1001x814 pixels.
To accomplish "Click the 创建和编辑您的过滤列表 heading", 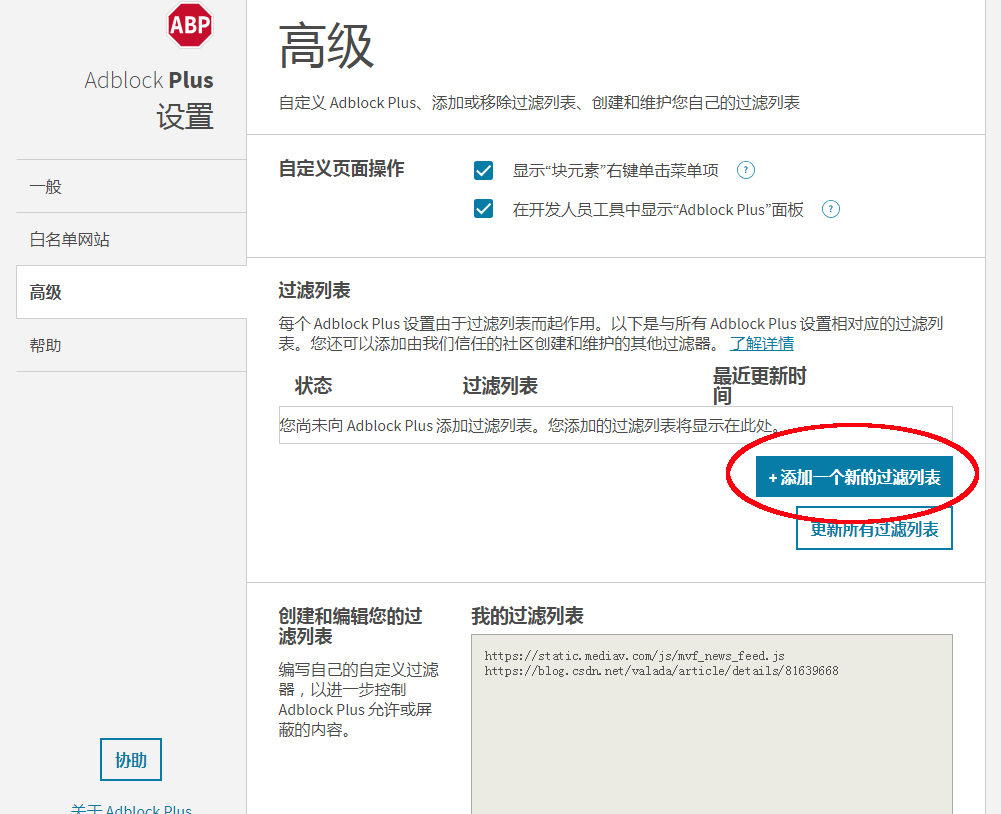I will coord(350,626).
